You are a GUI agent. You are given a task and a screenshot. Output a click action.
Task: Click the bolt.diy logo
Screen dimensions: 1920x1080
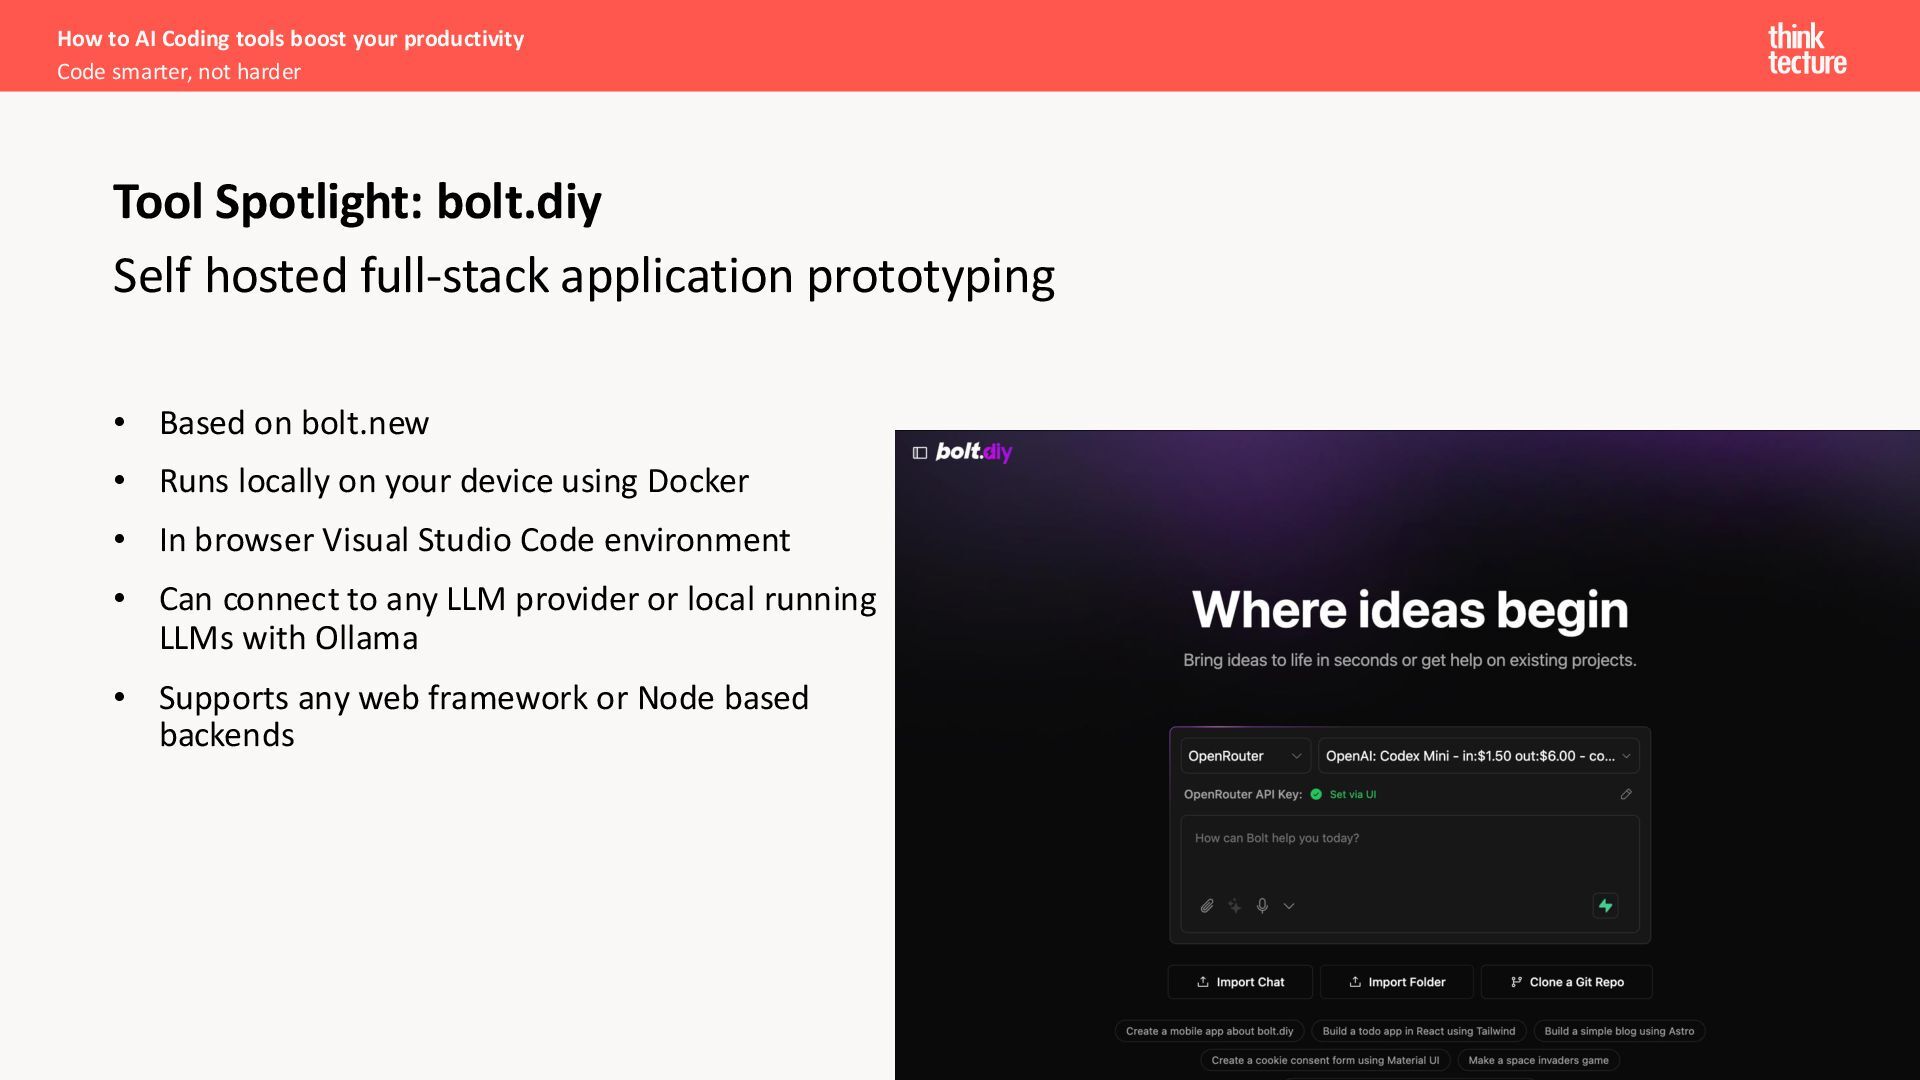click(x=973, y=452)
